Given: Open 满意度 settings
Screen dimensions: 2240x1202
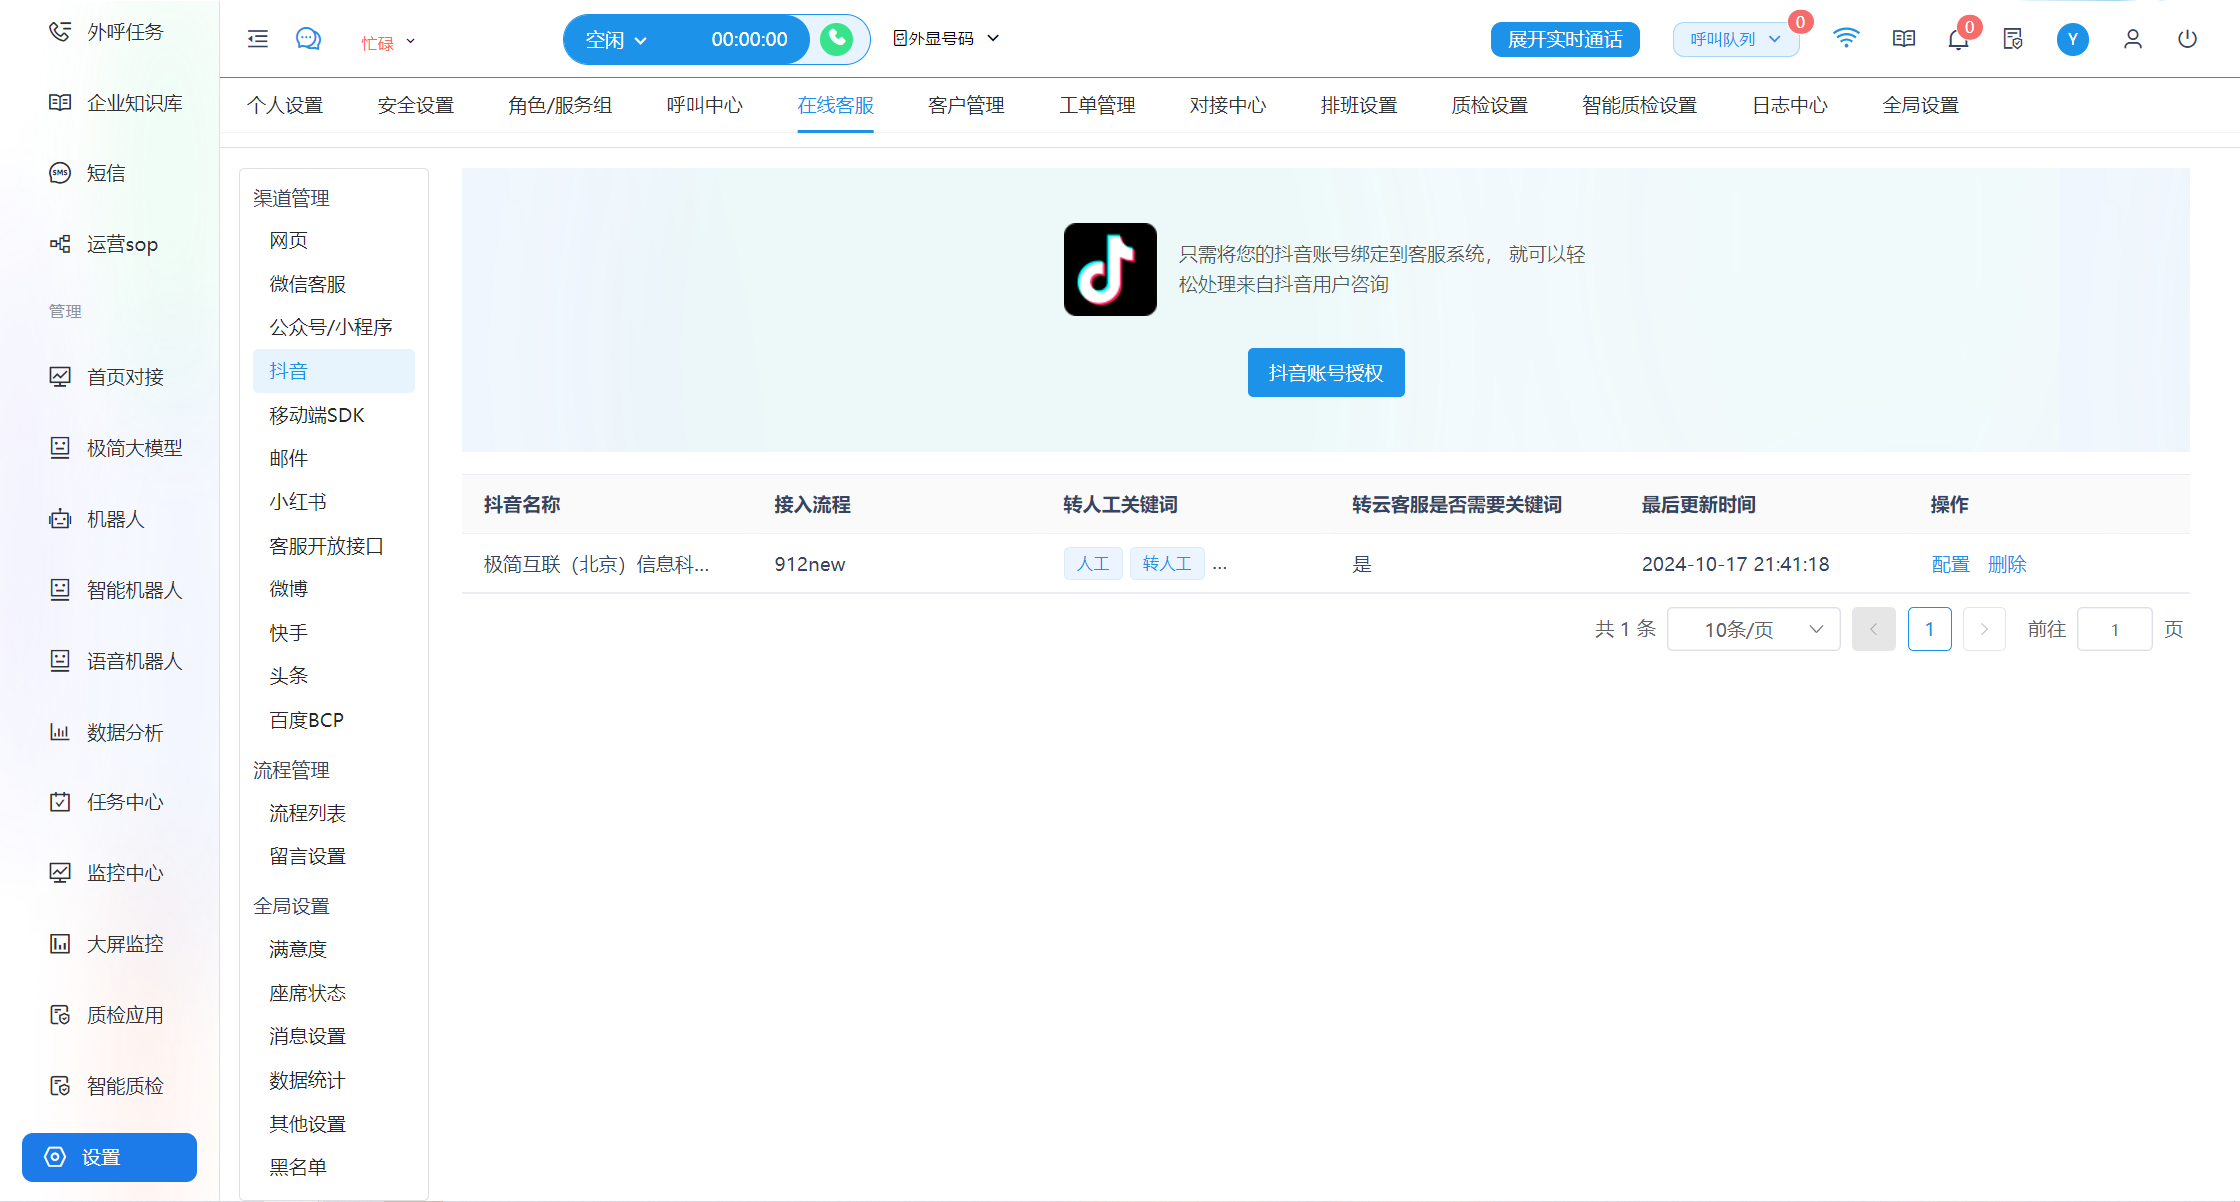Looking at the screenshot, I should [x=298, y=949].
